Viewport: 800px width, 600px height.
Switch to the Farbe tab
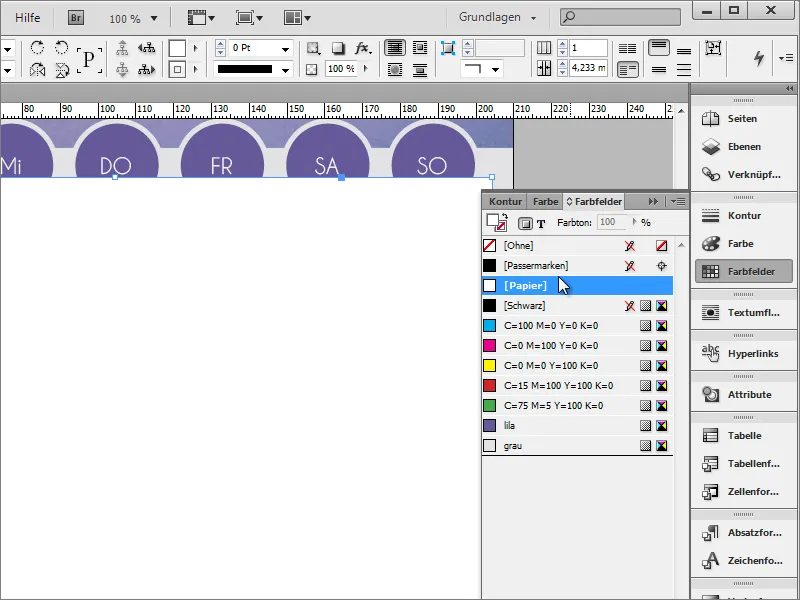[545, 202]
